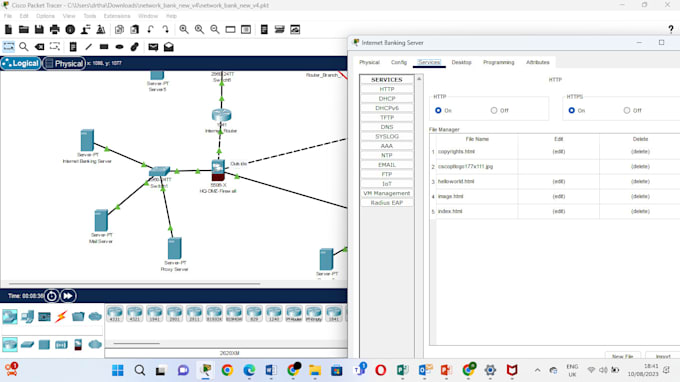
Task: Open Windows Start menu on taskbar
Action: coord(118,370)
